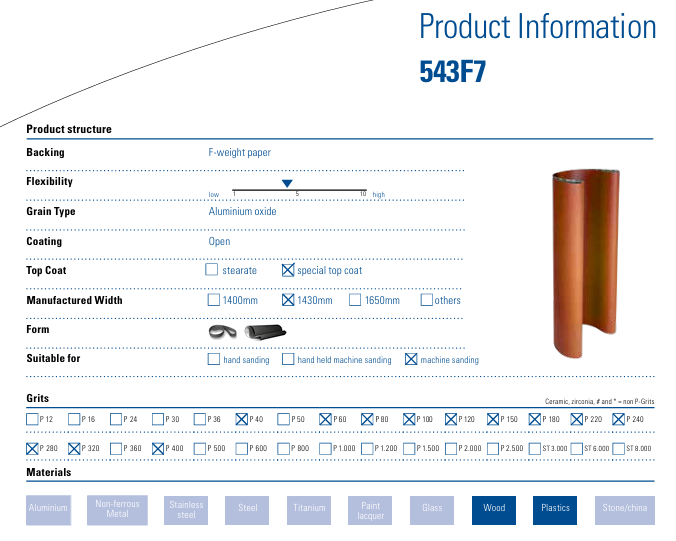Select the Non-ferrous Metal tile
The height and width of the screenshot is (541, 676).
(x=117, y=510)
